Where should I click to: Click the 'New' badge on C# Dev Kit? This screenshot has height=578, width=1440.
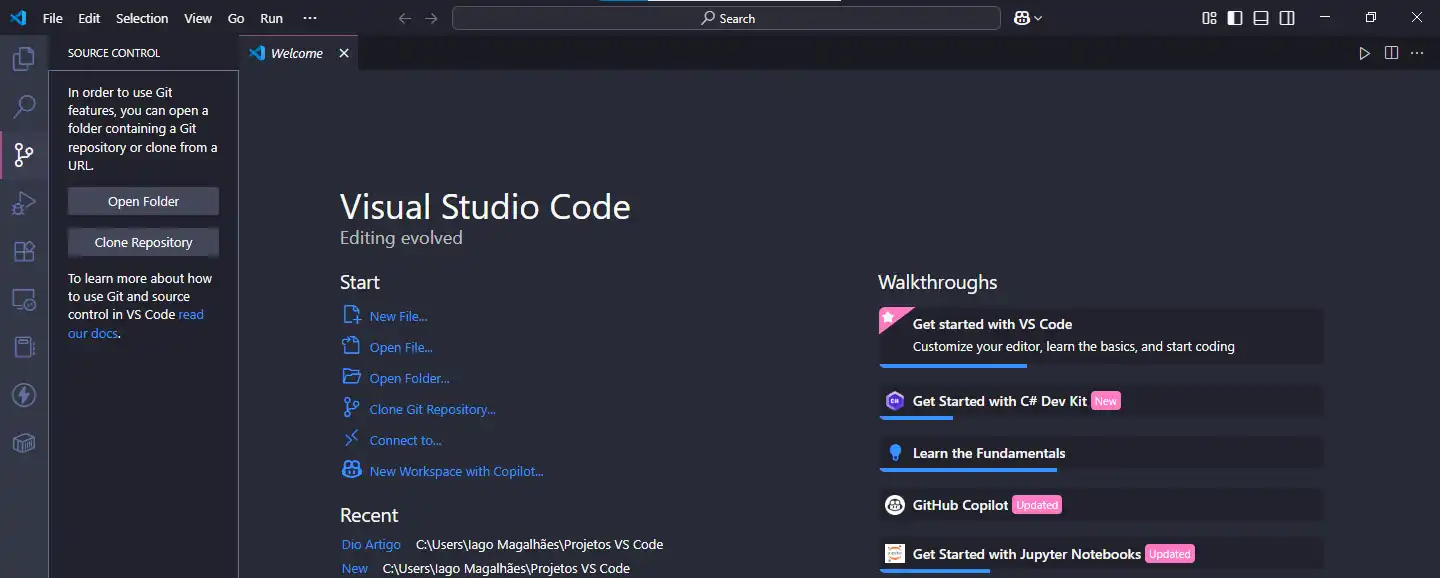[x=1105, y=401]
